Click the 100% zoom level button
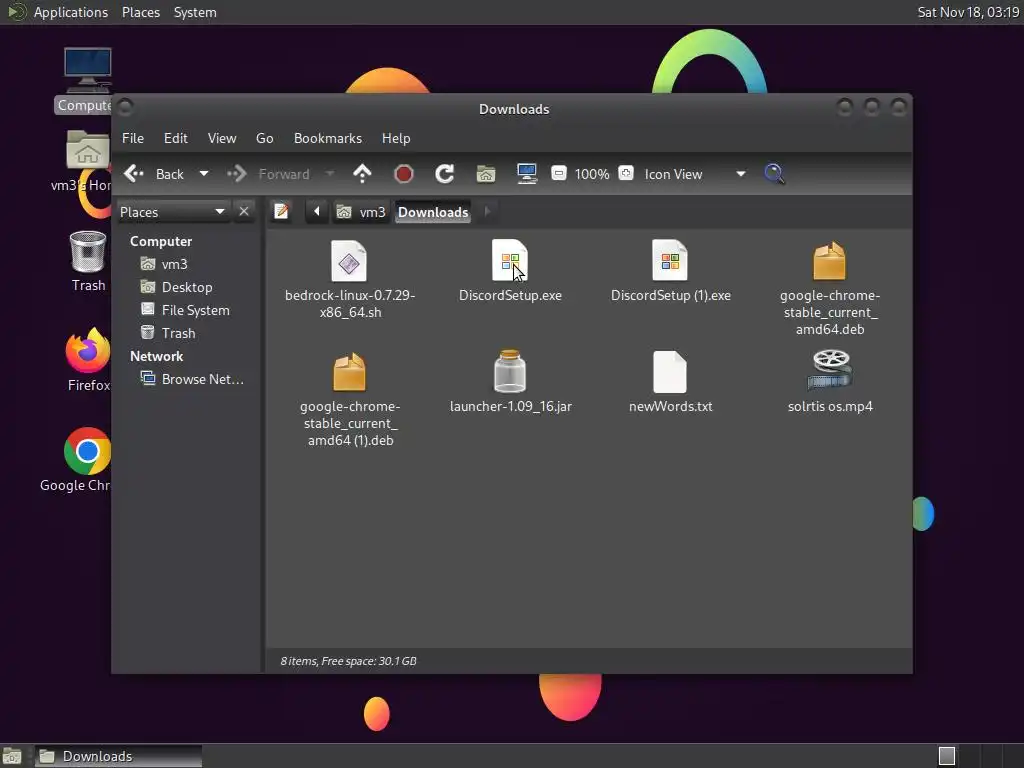1024x768 pixels. (592, 174)
